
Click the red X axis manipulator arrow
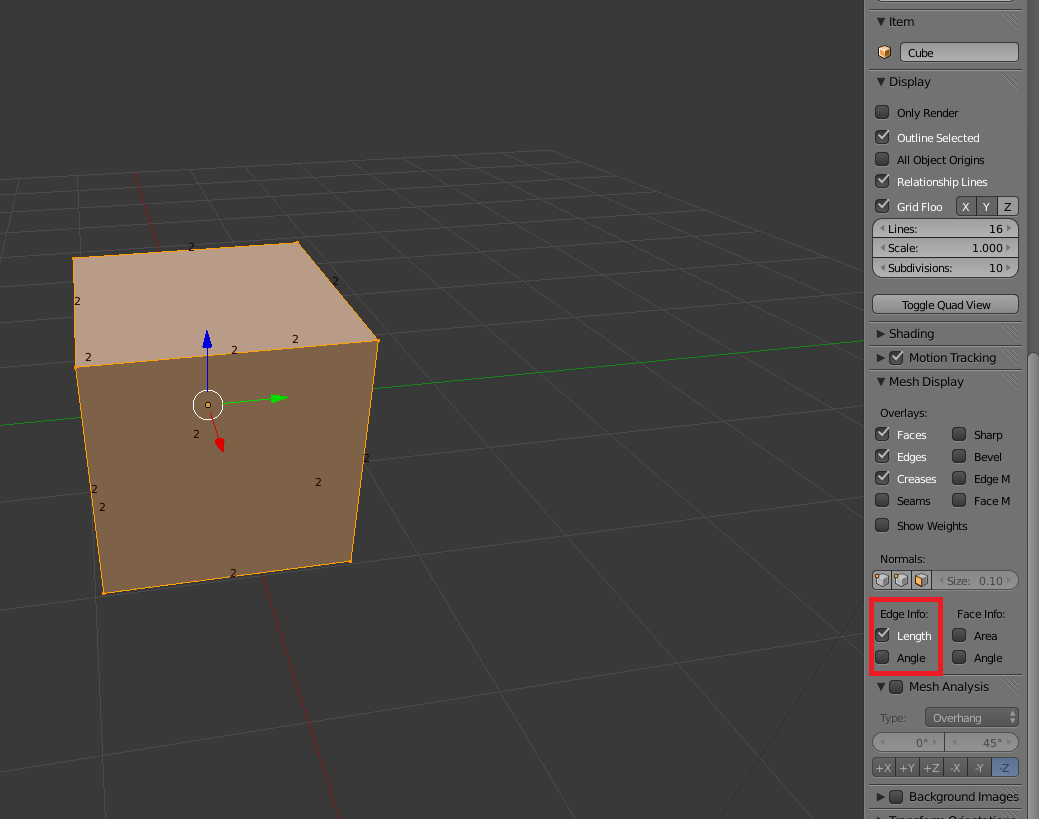pos(219,443)
